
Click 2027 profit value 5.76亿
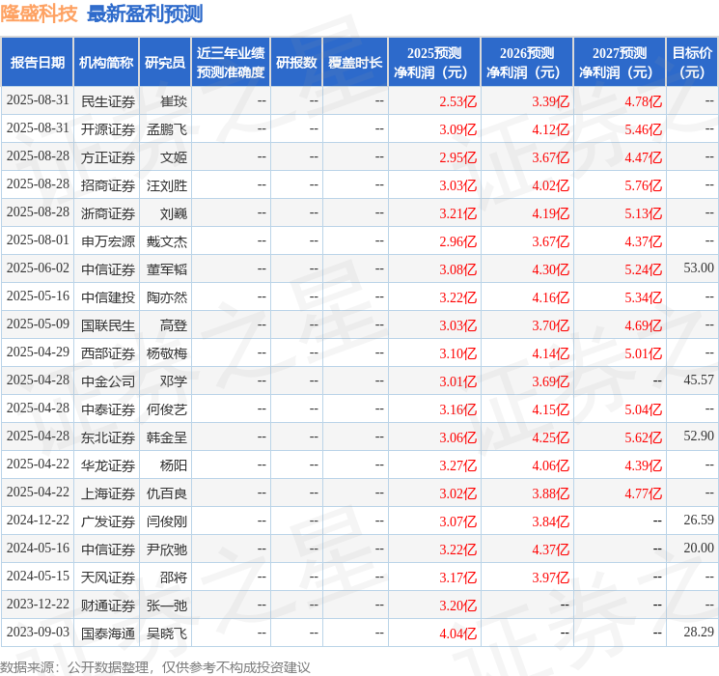click(x=643, y=185)
